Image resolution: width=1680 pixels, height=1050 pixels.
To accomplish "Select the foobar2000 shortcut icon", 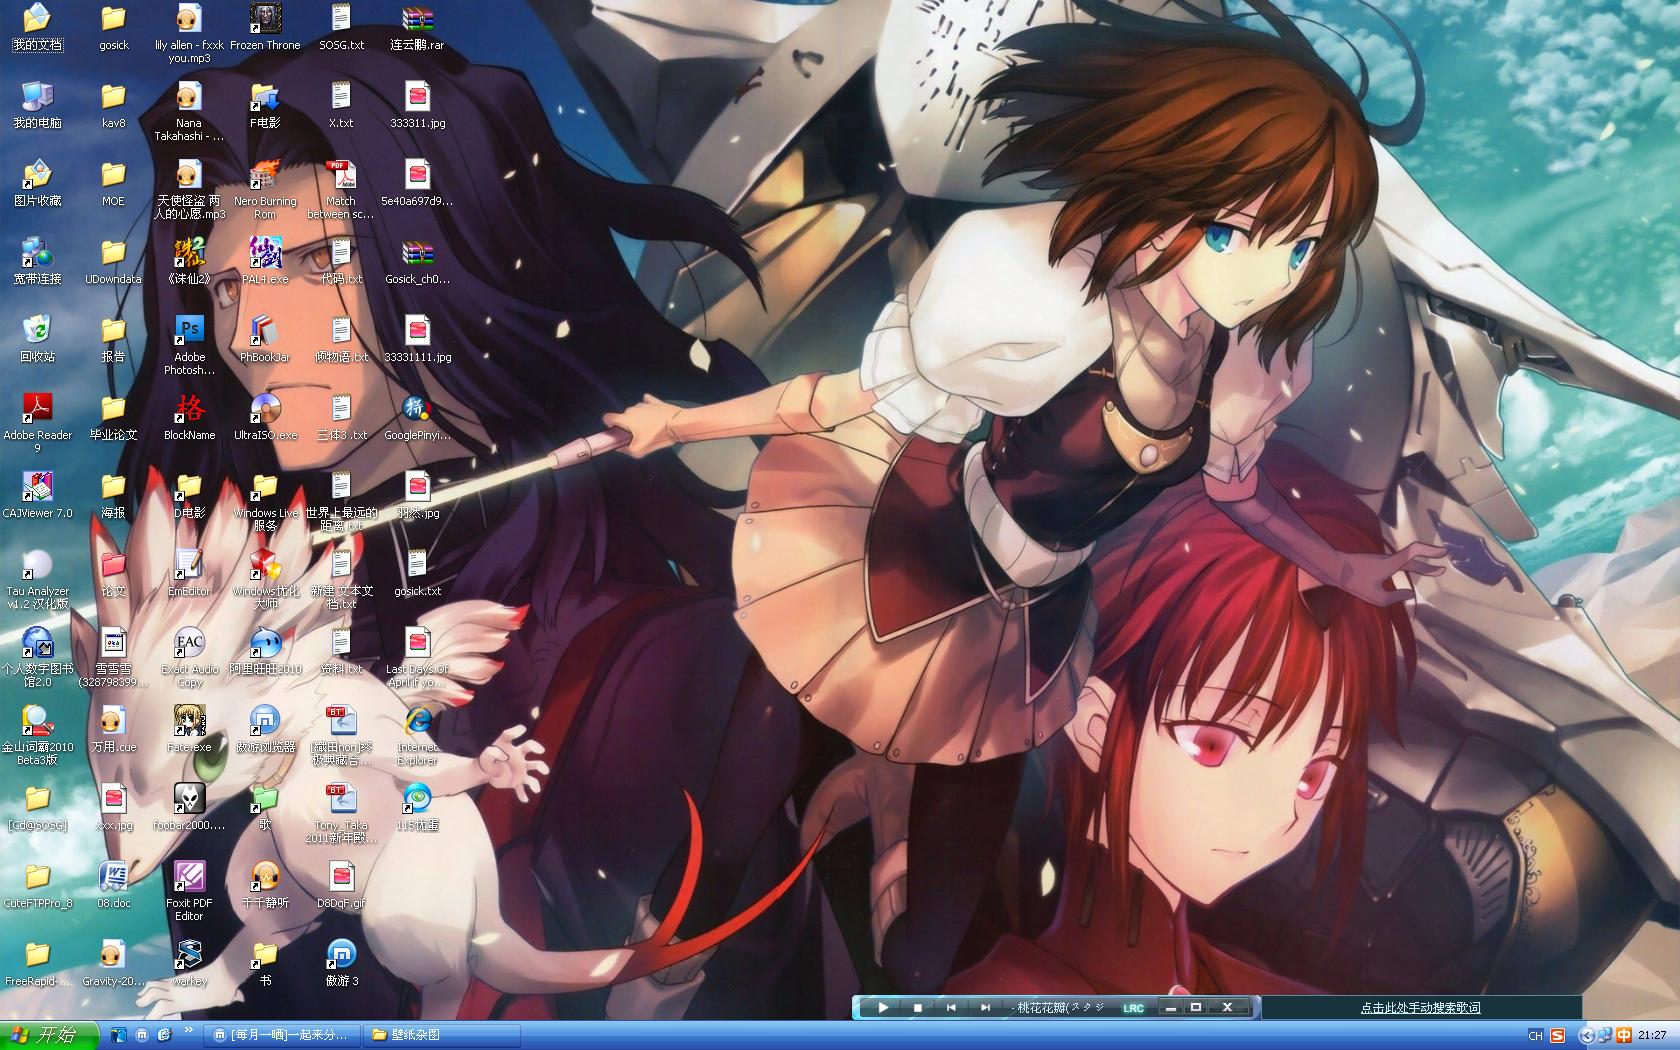I will [189, 806].
